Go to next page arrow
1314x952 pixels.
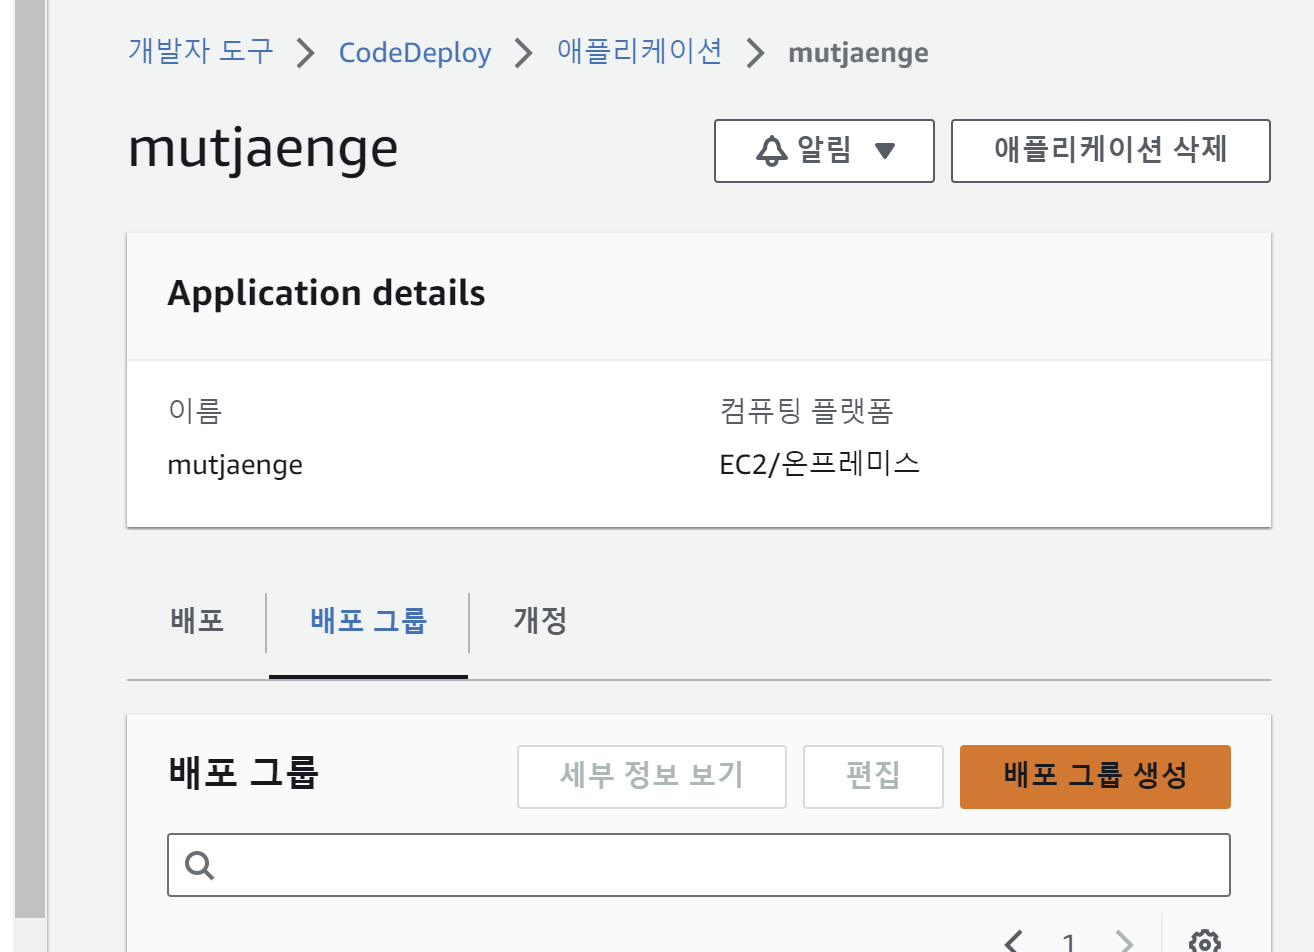(x=1124, y=940)
